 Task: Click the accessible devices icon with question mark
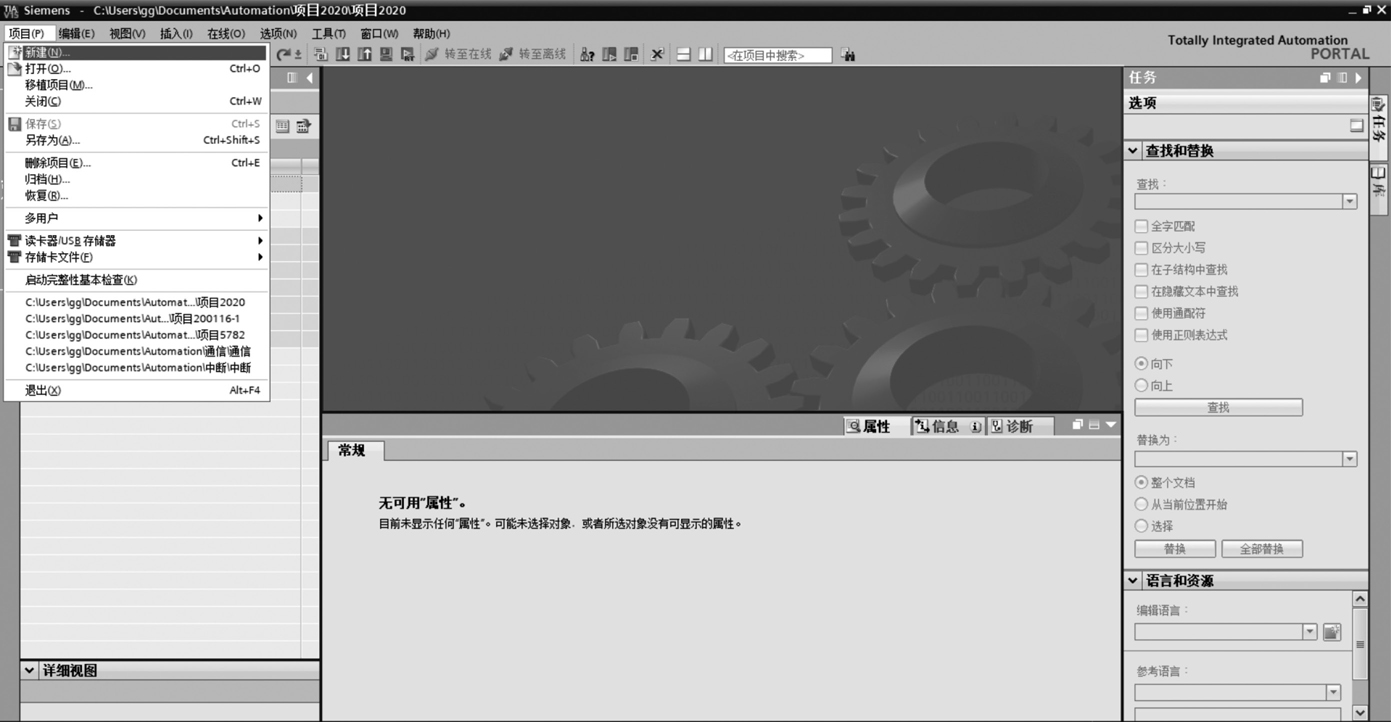click(587, 54)
